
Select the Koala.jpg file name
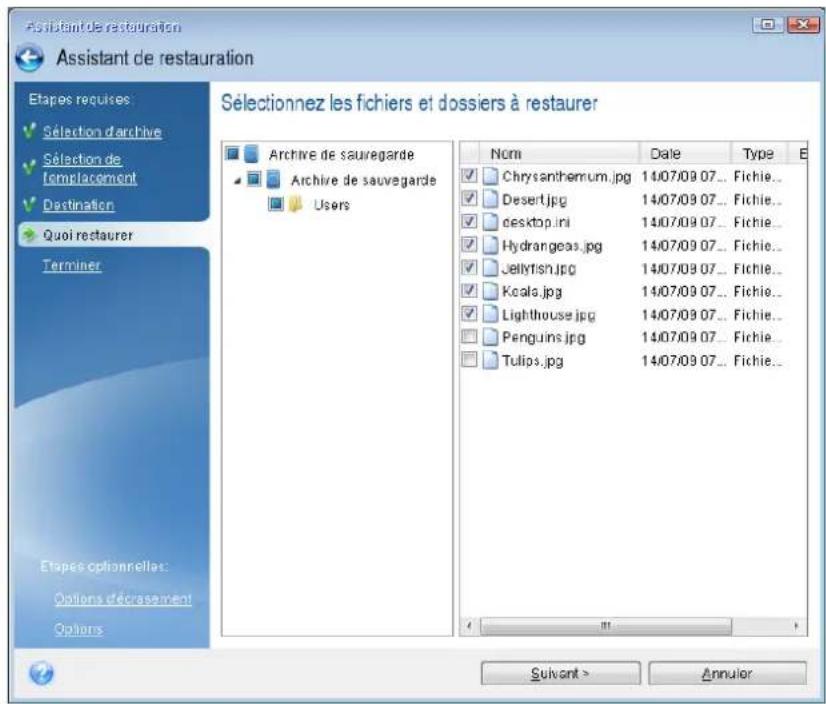(x=532, y=291)
